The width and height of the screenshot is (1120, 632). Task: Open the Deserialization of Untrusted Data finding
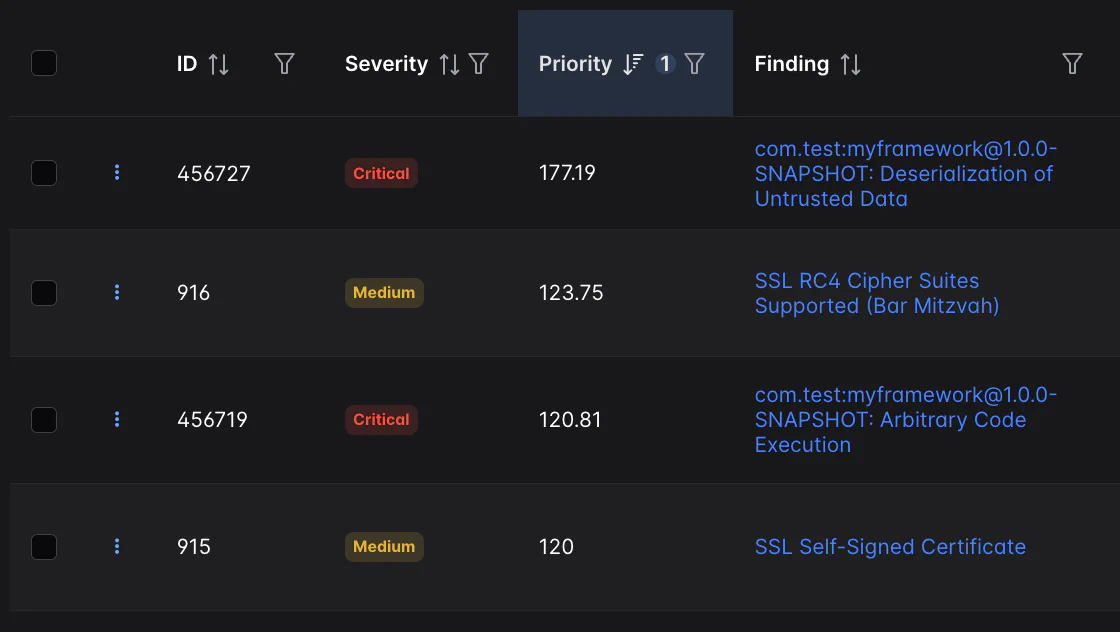pyautogui.click(x=904, y=174)
